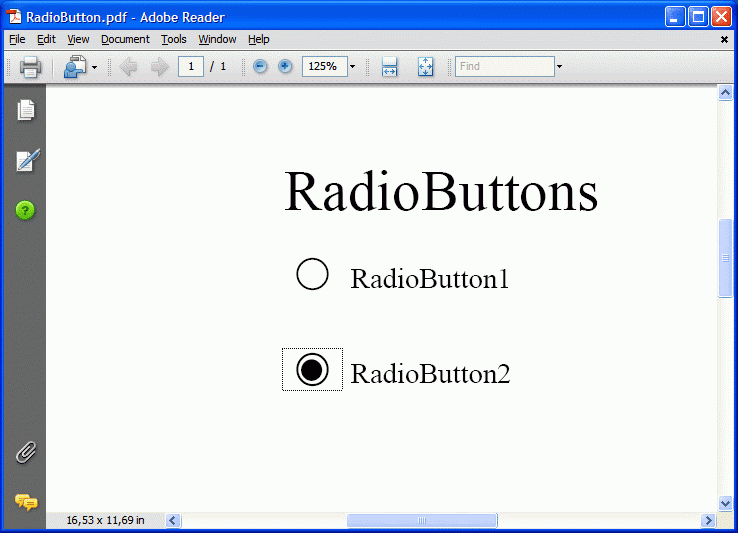Open the Find options dropdown arrow
The height and width of the screenshot is (533, 738).
[559, 66]
